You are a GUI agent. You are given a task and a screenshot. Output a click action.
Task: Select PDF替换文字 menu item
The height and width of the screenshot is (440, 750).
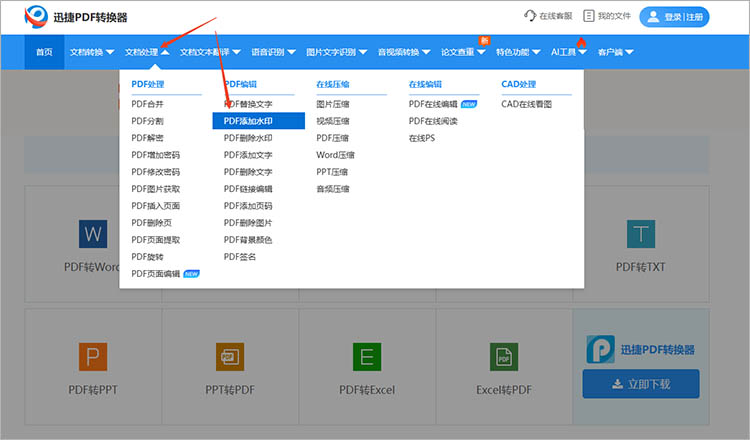(248, 104)
